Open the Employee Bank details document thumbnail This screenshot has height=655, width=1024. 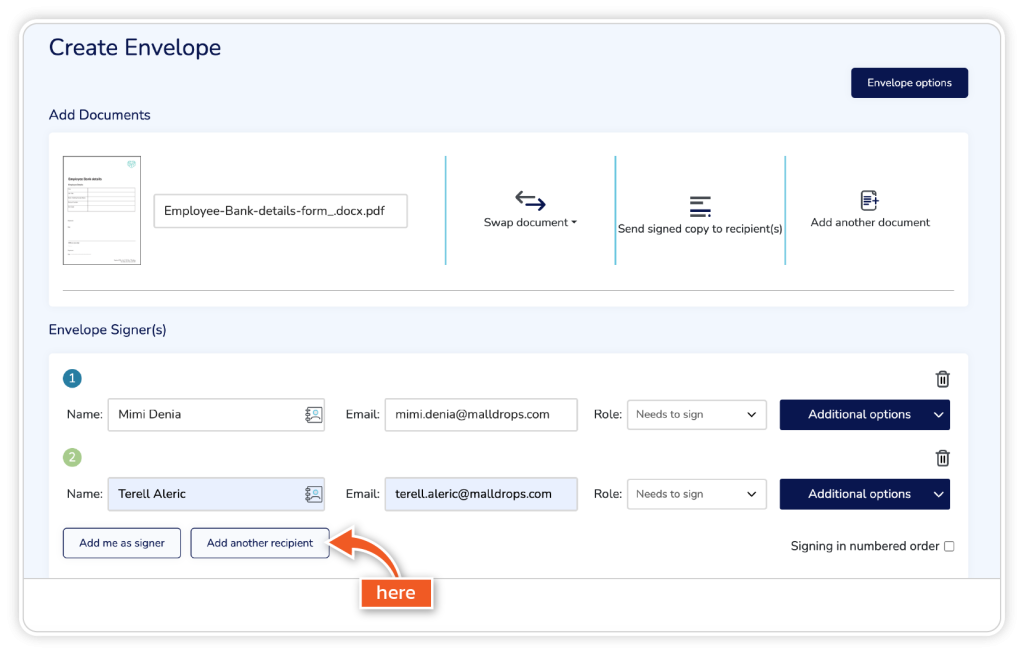(x=102, y=210)
